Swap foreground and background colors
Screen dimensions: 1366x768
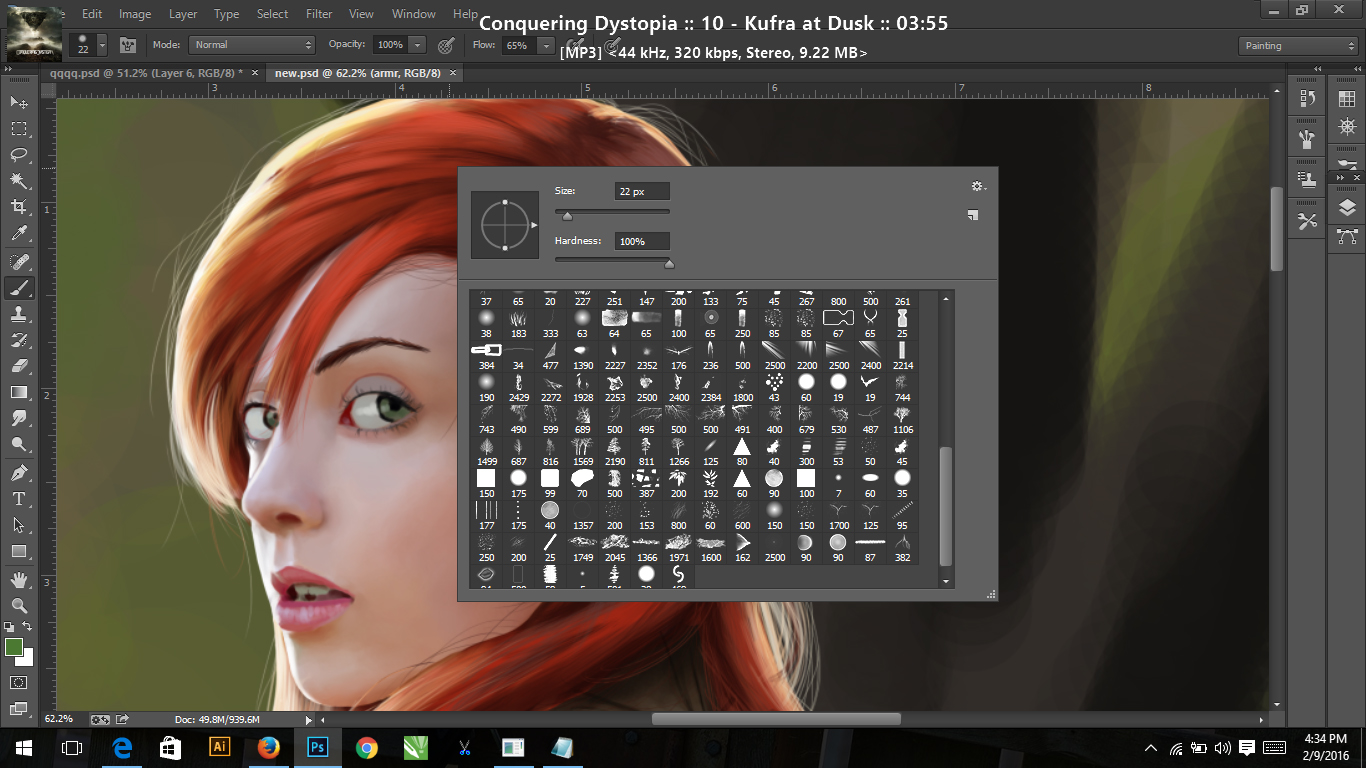click(28, 627)
